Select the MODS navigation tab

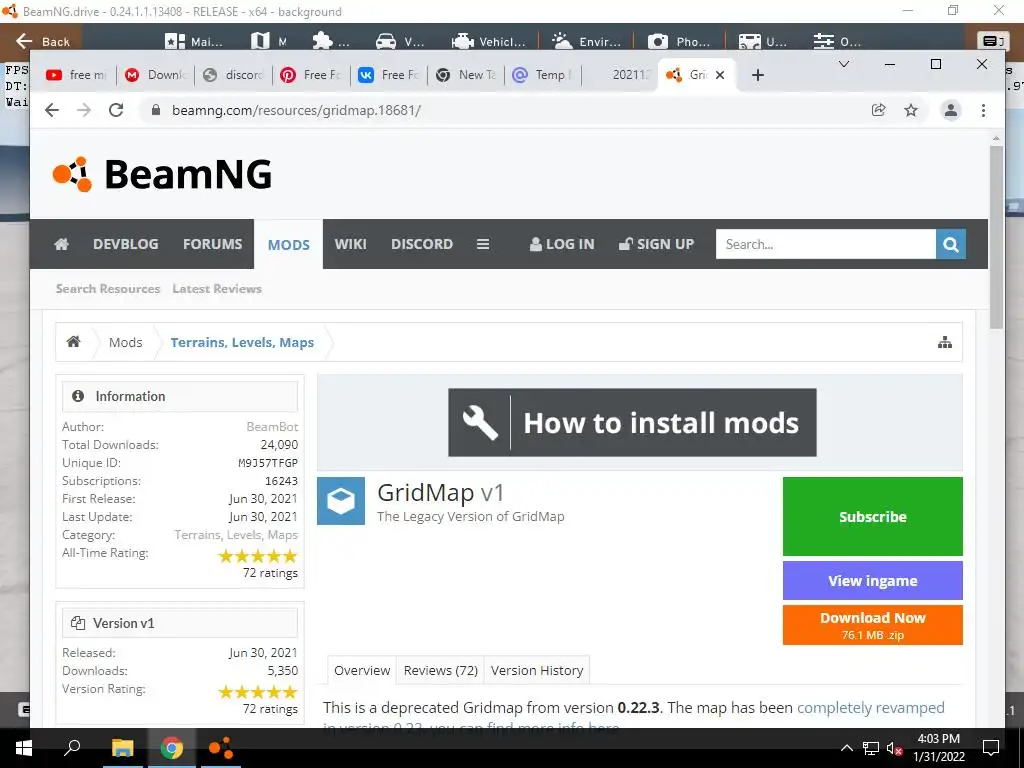(289, 244)
